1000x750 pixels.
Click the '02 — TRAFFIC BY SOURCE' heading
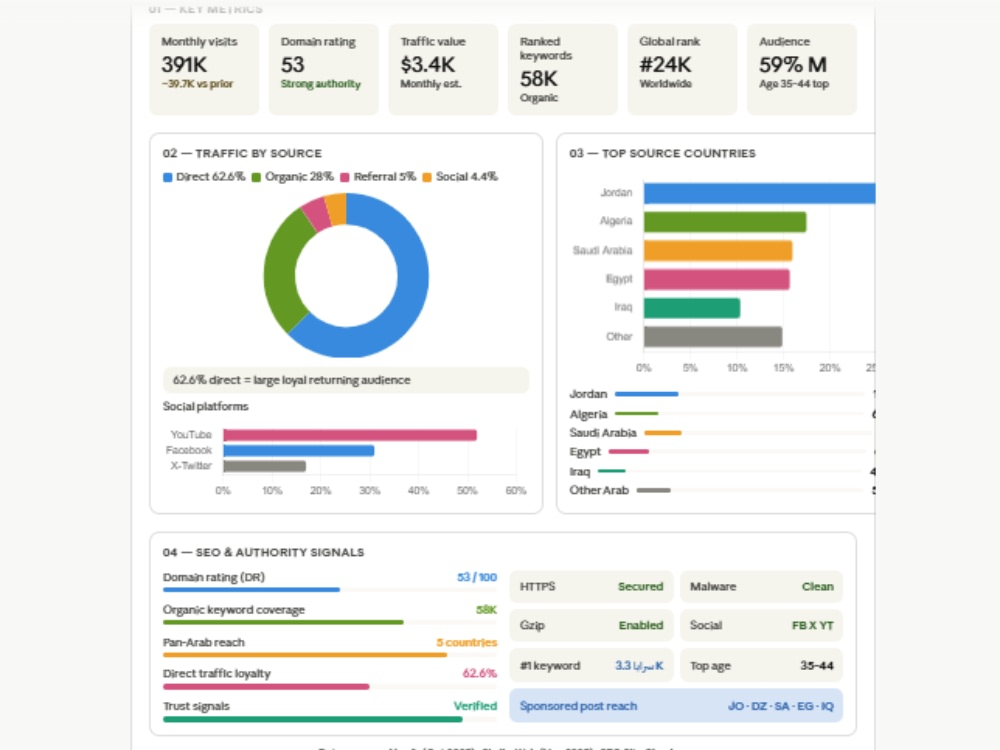(x=242, y=154)
